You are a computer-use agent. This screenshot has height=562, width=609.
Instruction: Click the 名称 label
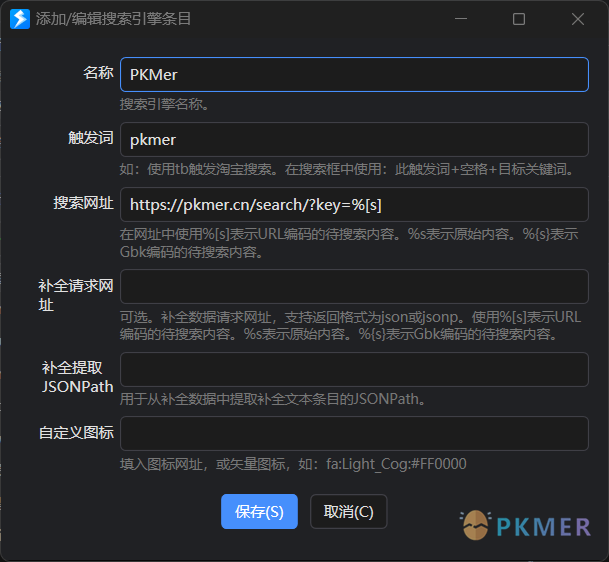point(98,73)
